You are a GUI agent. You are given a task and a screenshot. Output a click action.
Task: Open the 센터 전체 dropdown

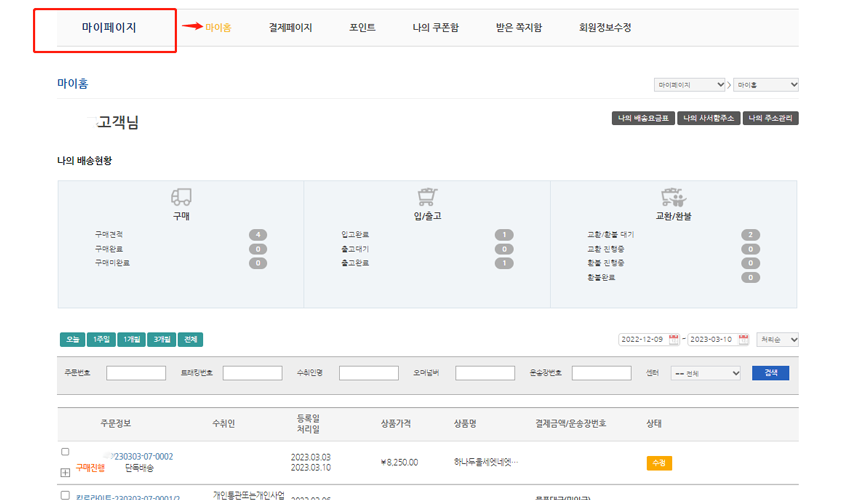coord(706,373)
